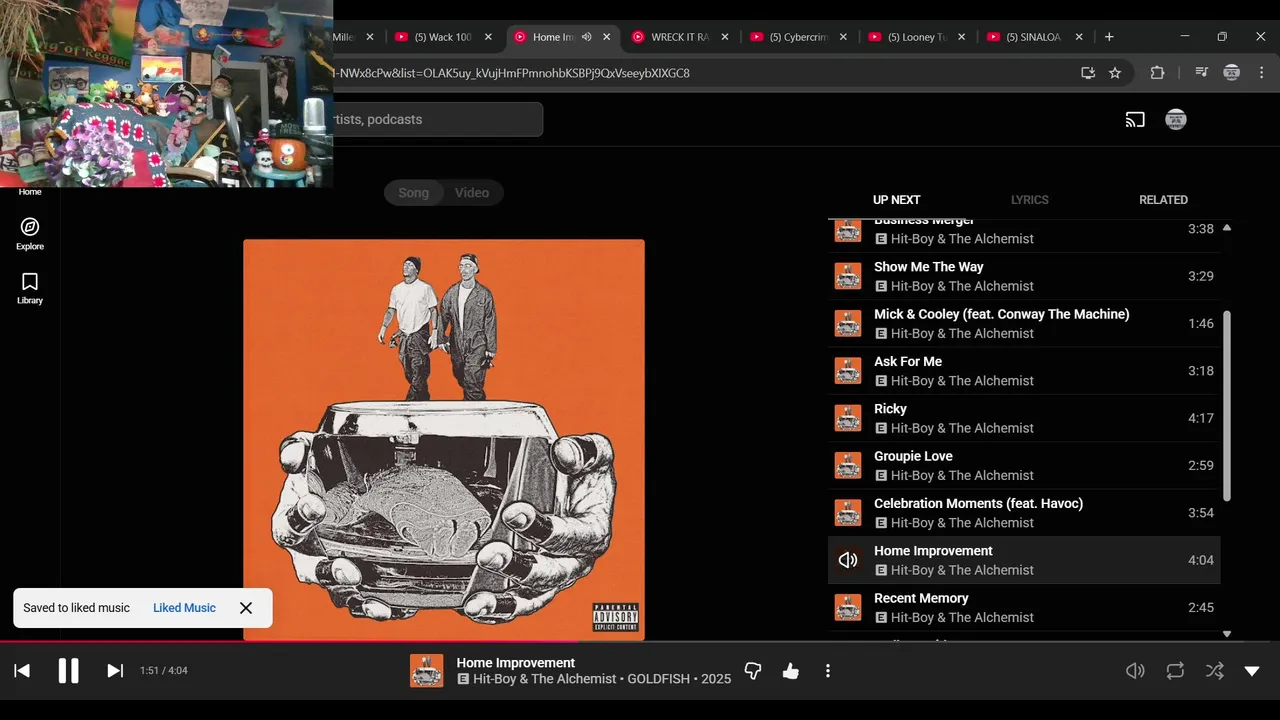Click the URL text in address bar
Viewport: 1280px width, 720px height.
coord(512,73)
